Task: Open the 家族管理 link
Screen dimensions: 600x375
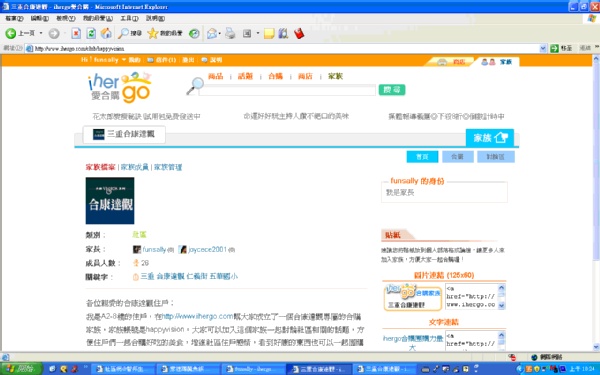Action: pyautogui.click(x=168, y=167)
